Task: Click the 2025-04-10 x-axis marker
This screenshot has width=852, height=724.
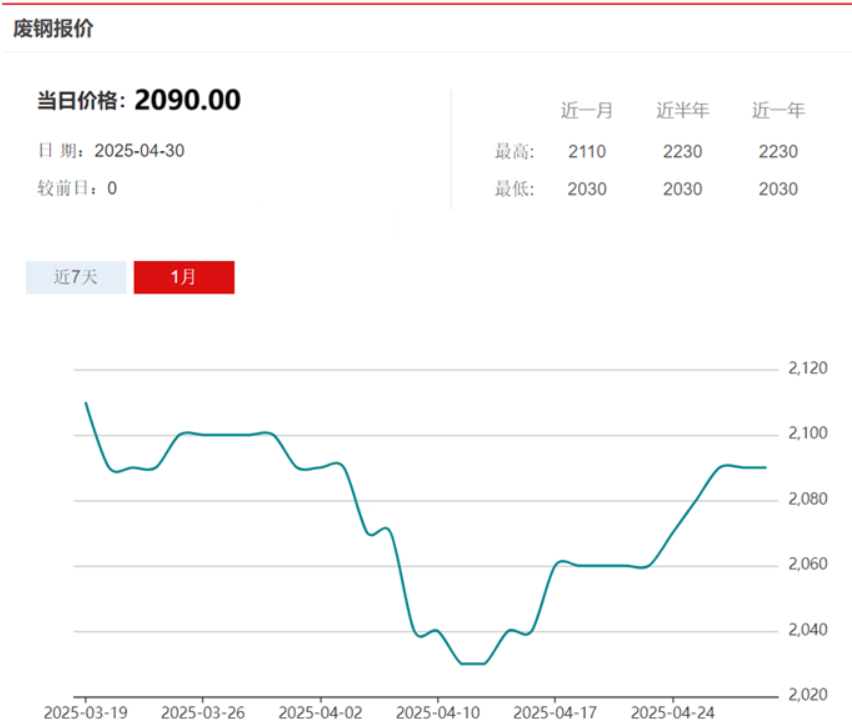Action: coord(438,713)
